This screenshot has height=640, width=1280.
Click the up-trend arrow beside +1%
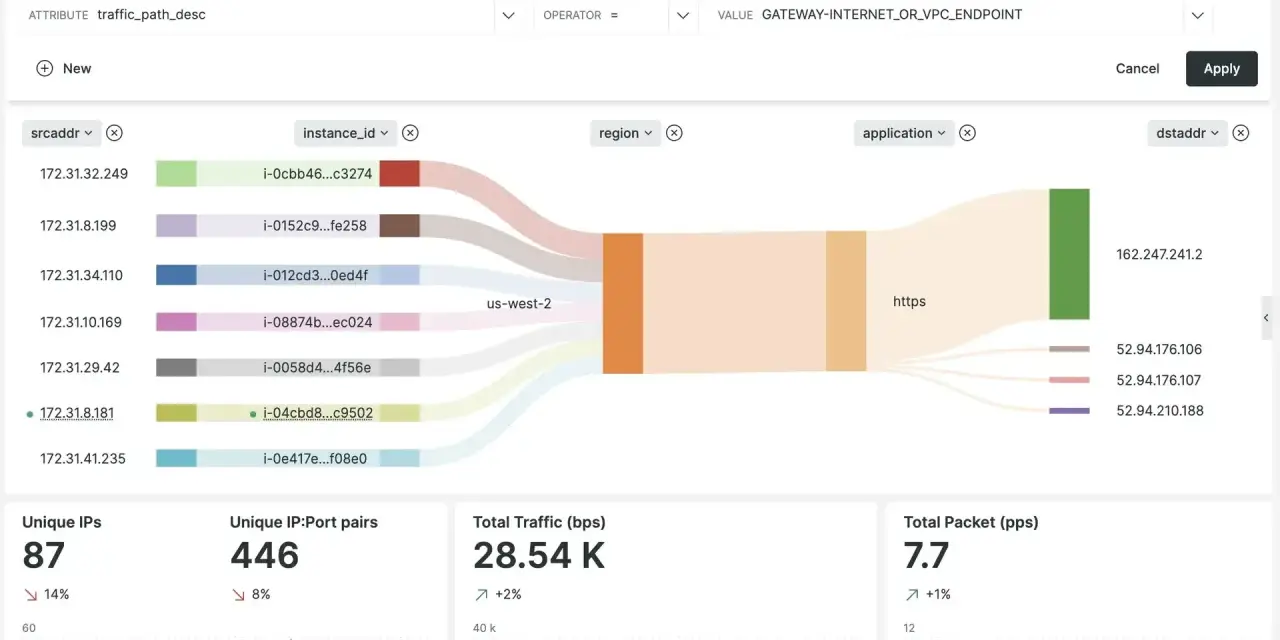[912, 594]
